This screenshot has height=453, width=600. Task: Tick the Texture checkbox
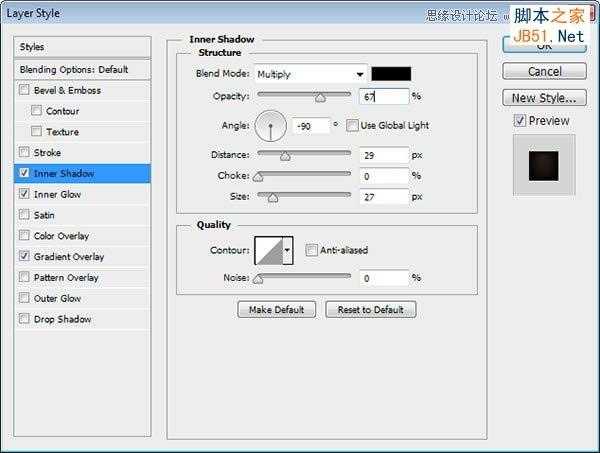tap(36, 131)
